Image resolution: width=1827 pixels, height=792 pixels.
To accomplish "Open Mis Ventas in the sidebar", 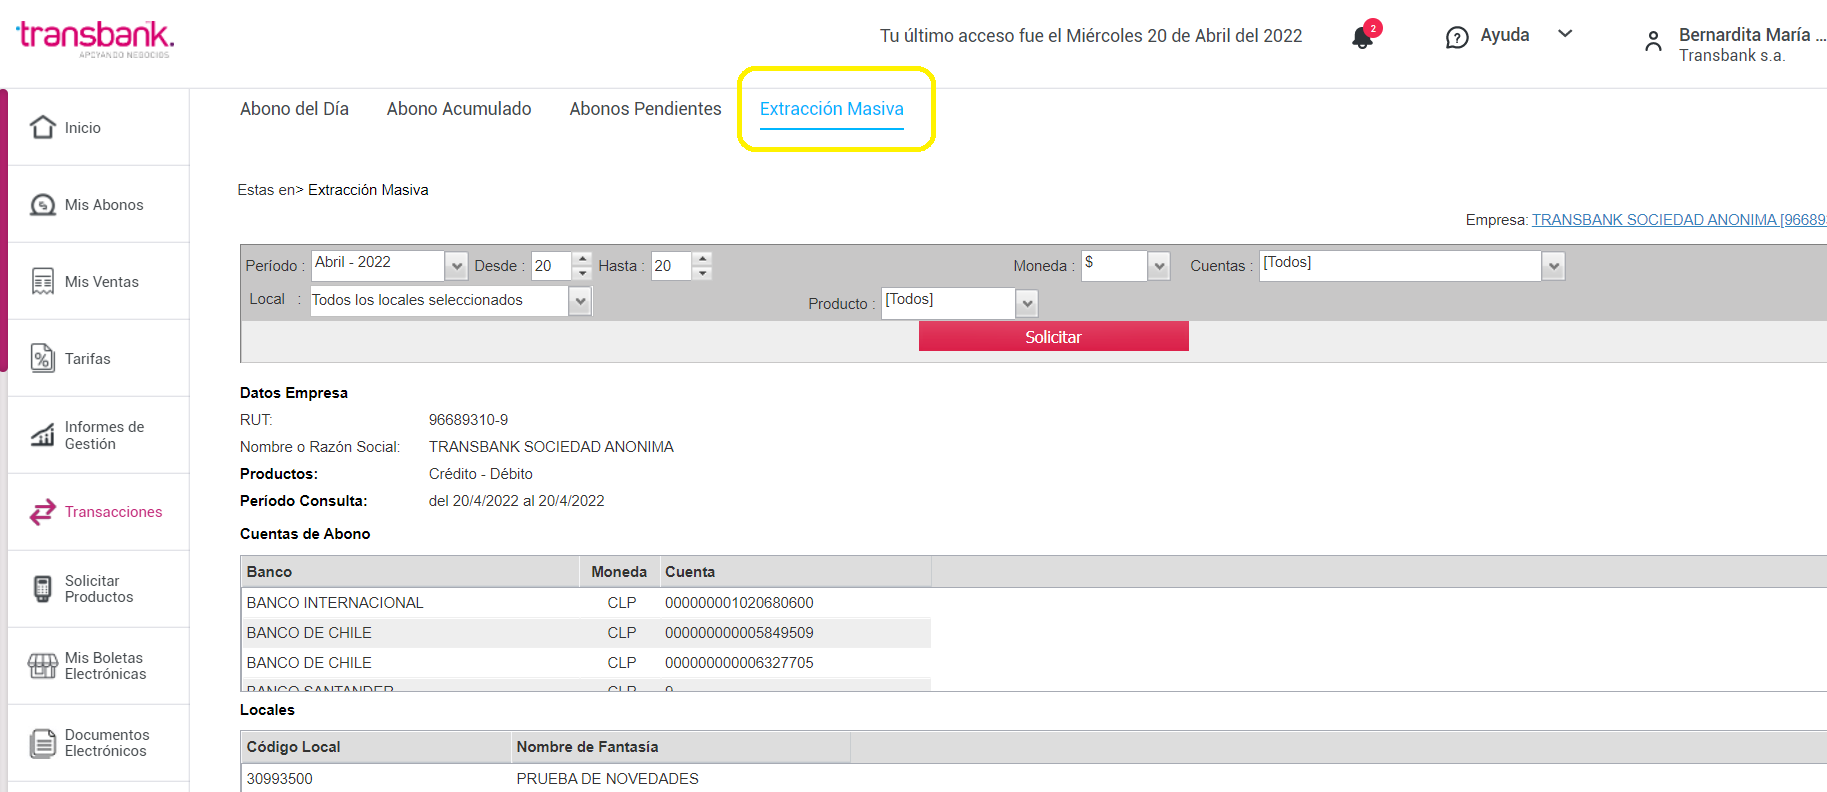I will pyautogui.click(x=102, y=282).
